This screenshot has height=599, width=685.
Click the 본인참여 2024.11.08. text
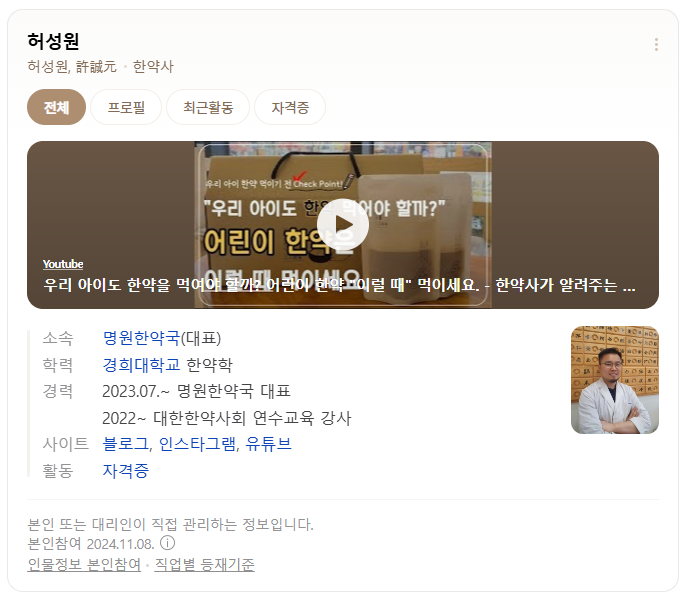point(91,544)
